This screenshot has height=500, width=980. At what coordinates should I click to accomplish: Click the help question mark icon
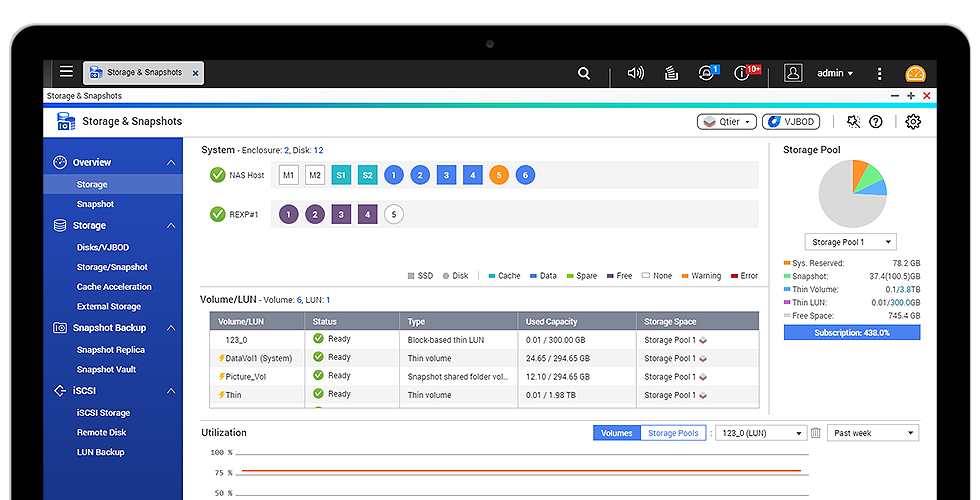point(876,122)
